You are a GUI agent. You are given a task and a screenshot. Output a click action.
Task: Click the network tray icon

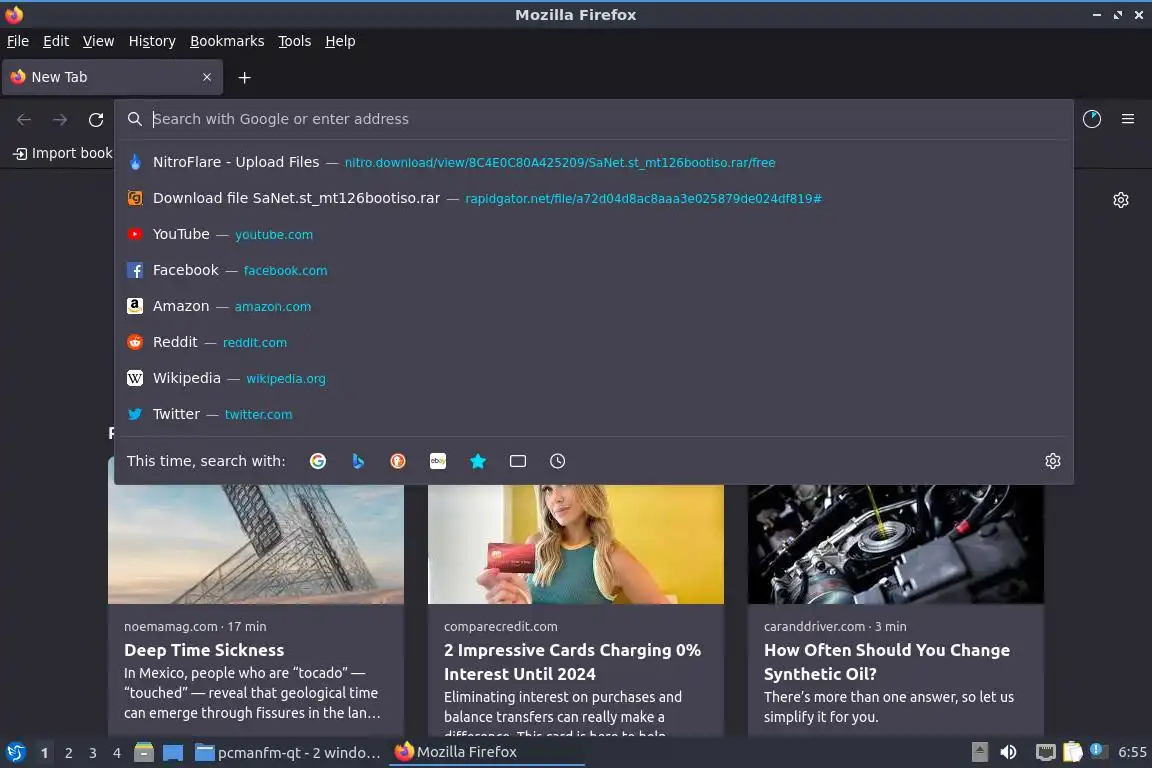point(1045,752)
